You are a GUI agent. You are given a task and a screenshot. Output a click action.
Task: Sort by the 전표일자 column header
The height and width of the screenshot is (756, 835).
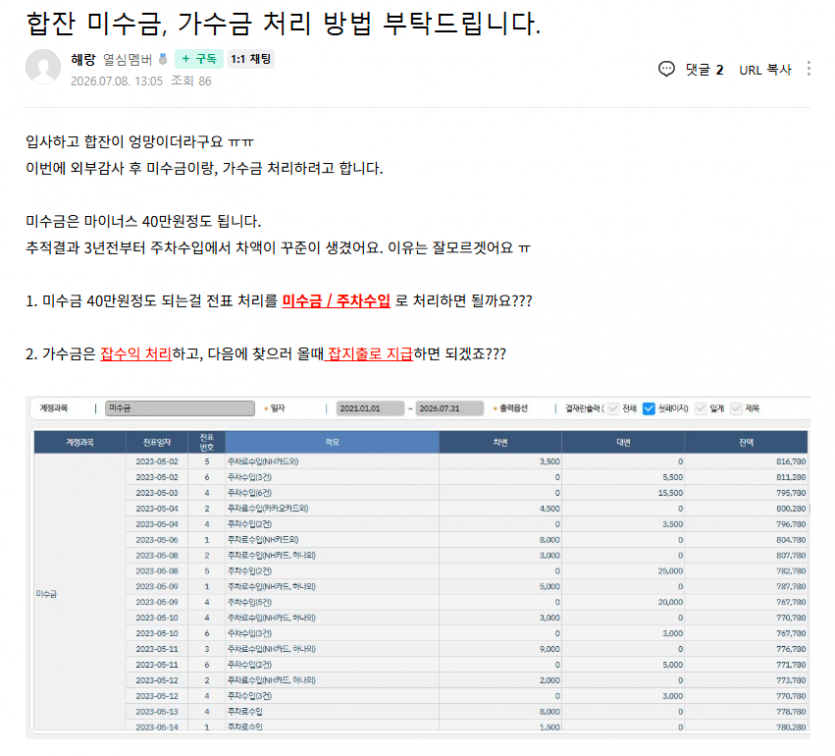pyautogui.click(x=157, y=442)
